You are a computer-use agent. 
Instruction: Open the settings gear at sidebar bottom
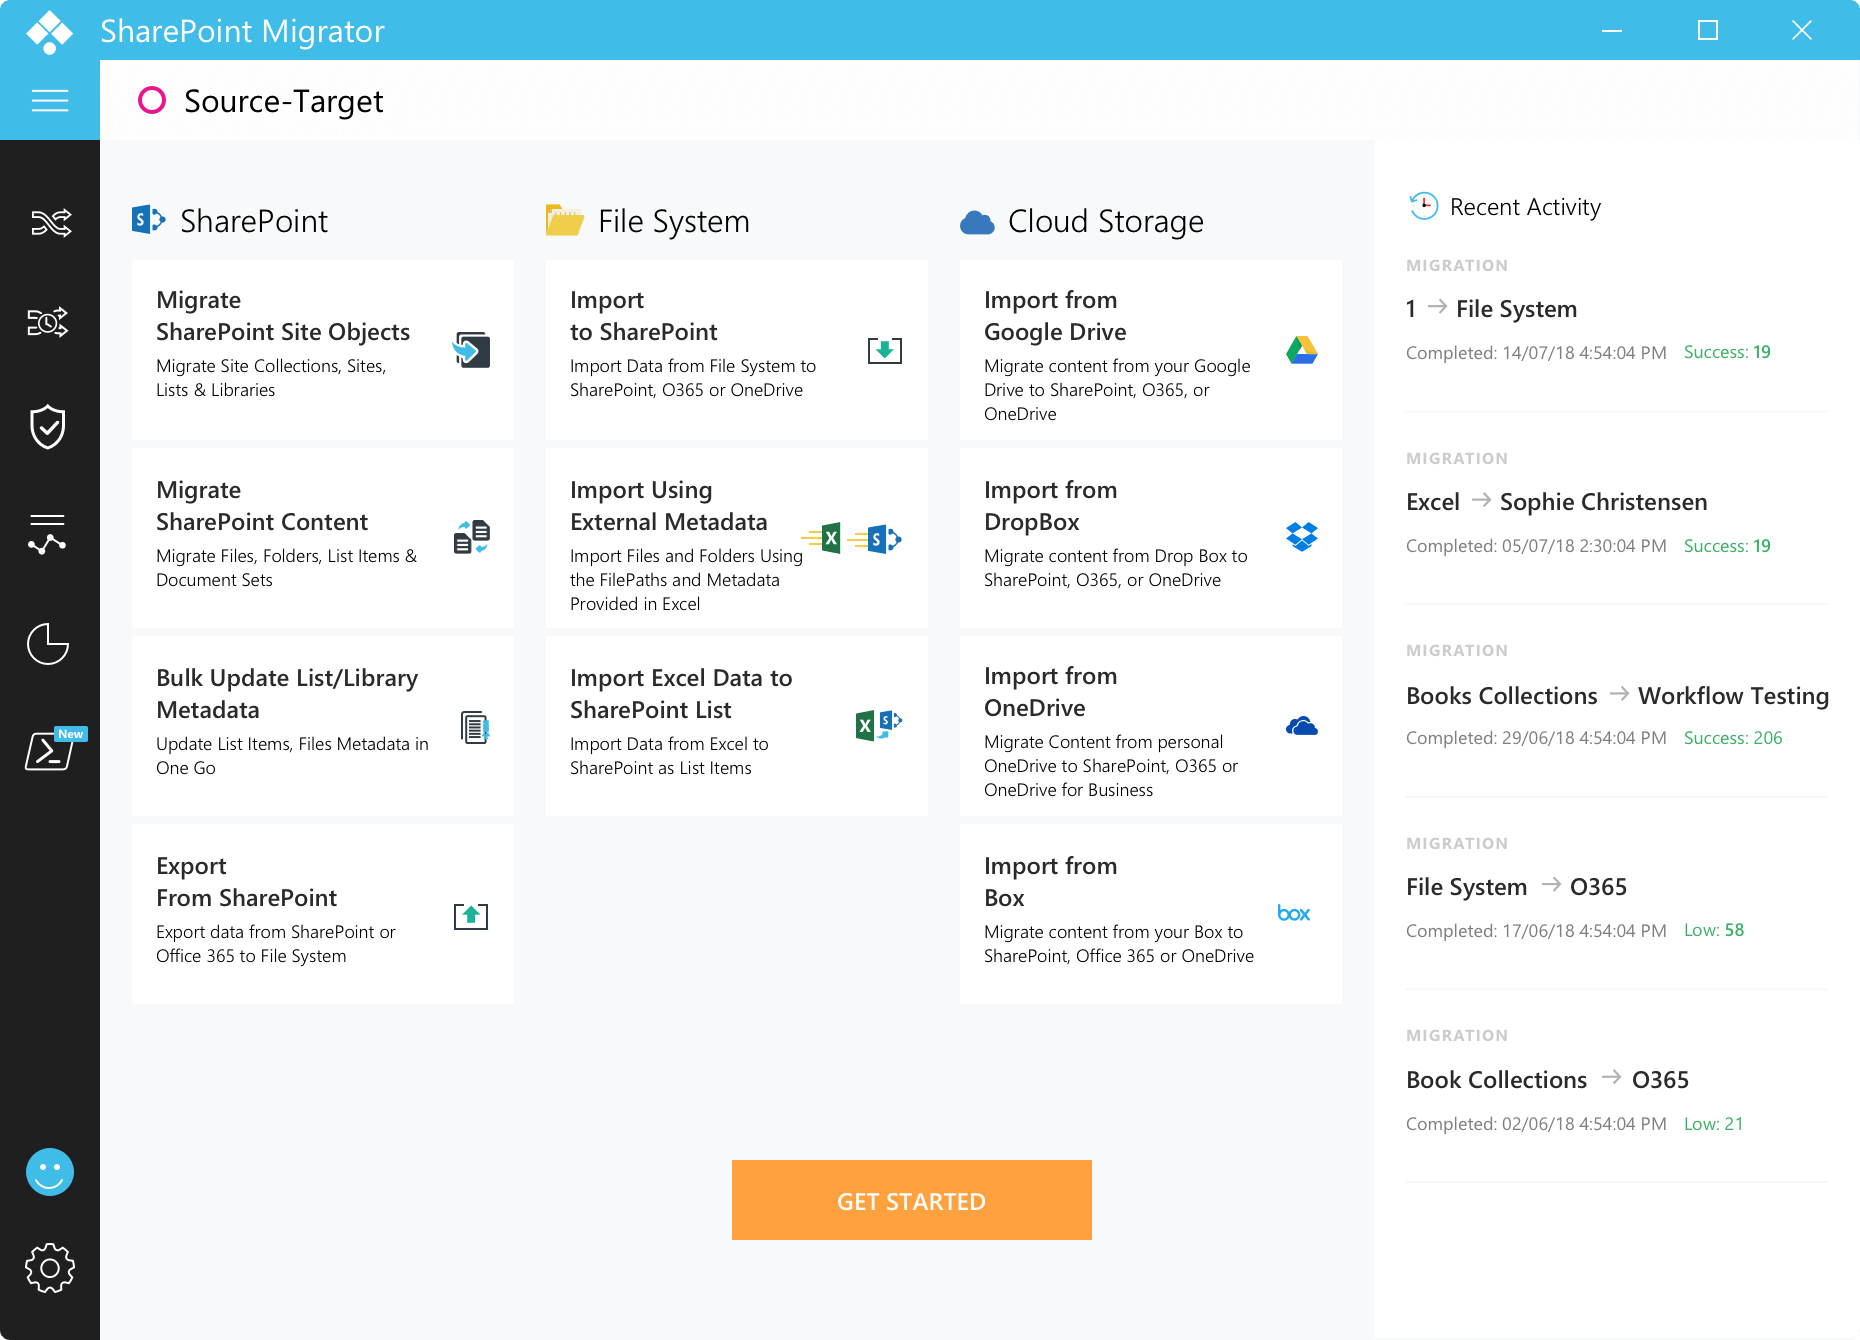coord(50,1268)
